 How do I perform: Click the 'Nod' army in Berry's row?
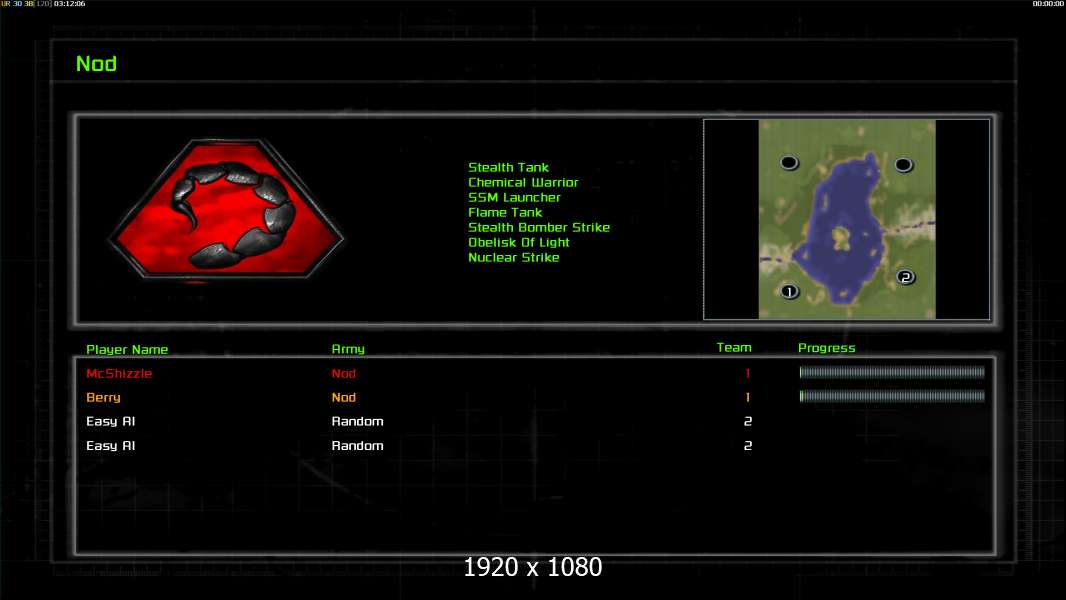343,398
